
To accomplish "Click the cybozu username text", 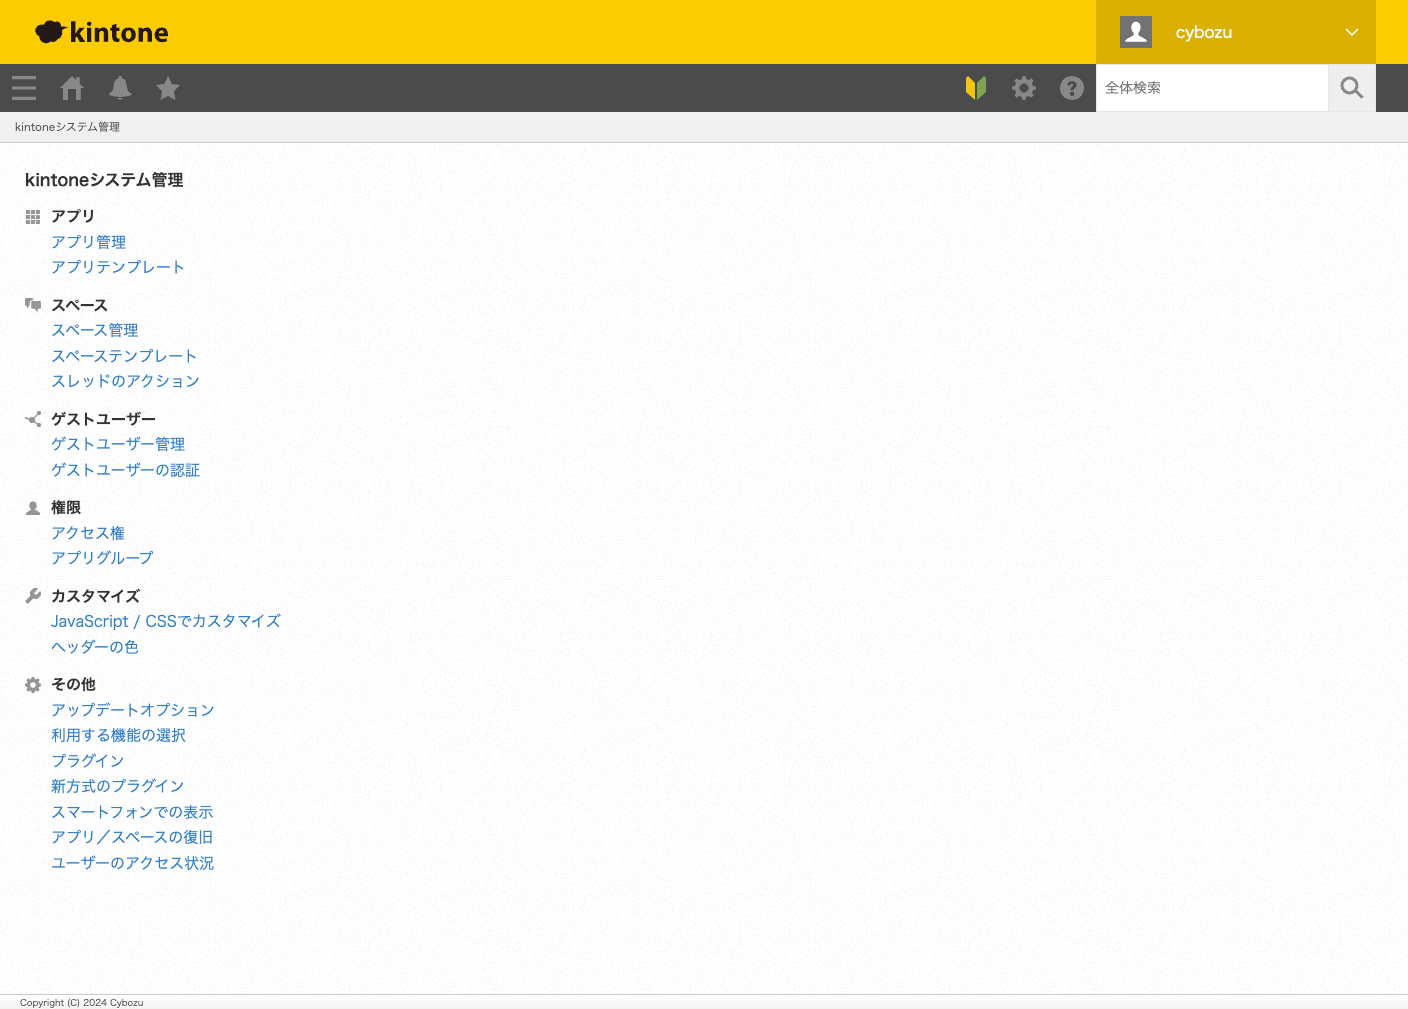I will click(1204, 32).
